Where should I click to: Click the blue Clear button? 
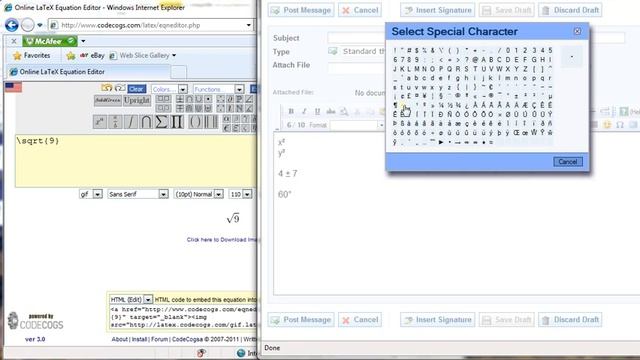pyautogui.click(x=136, y=89)
